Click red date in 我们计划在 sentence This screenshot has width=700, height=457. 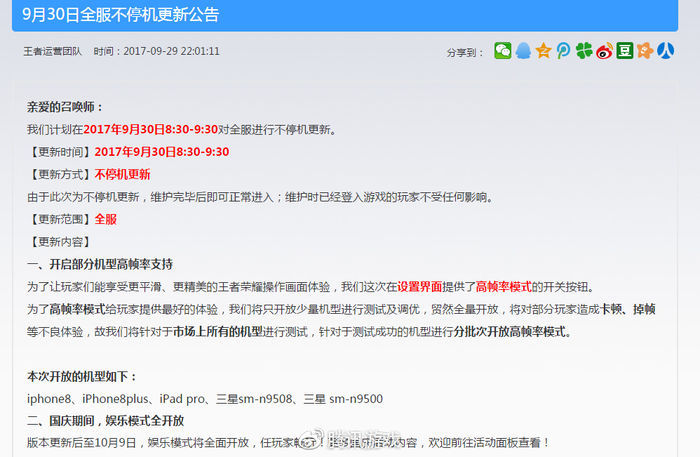[x=150, y=129]
